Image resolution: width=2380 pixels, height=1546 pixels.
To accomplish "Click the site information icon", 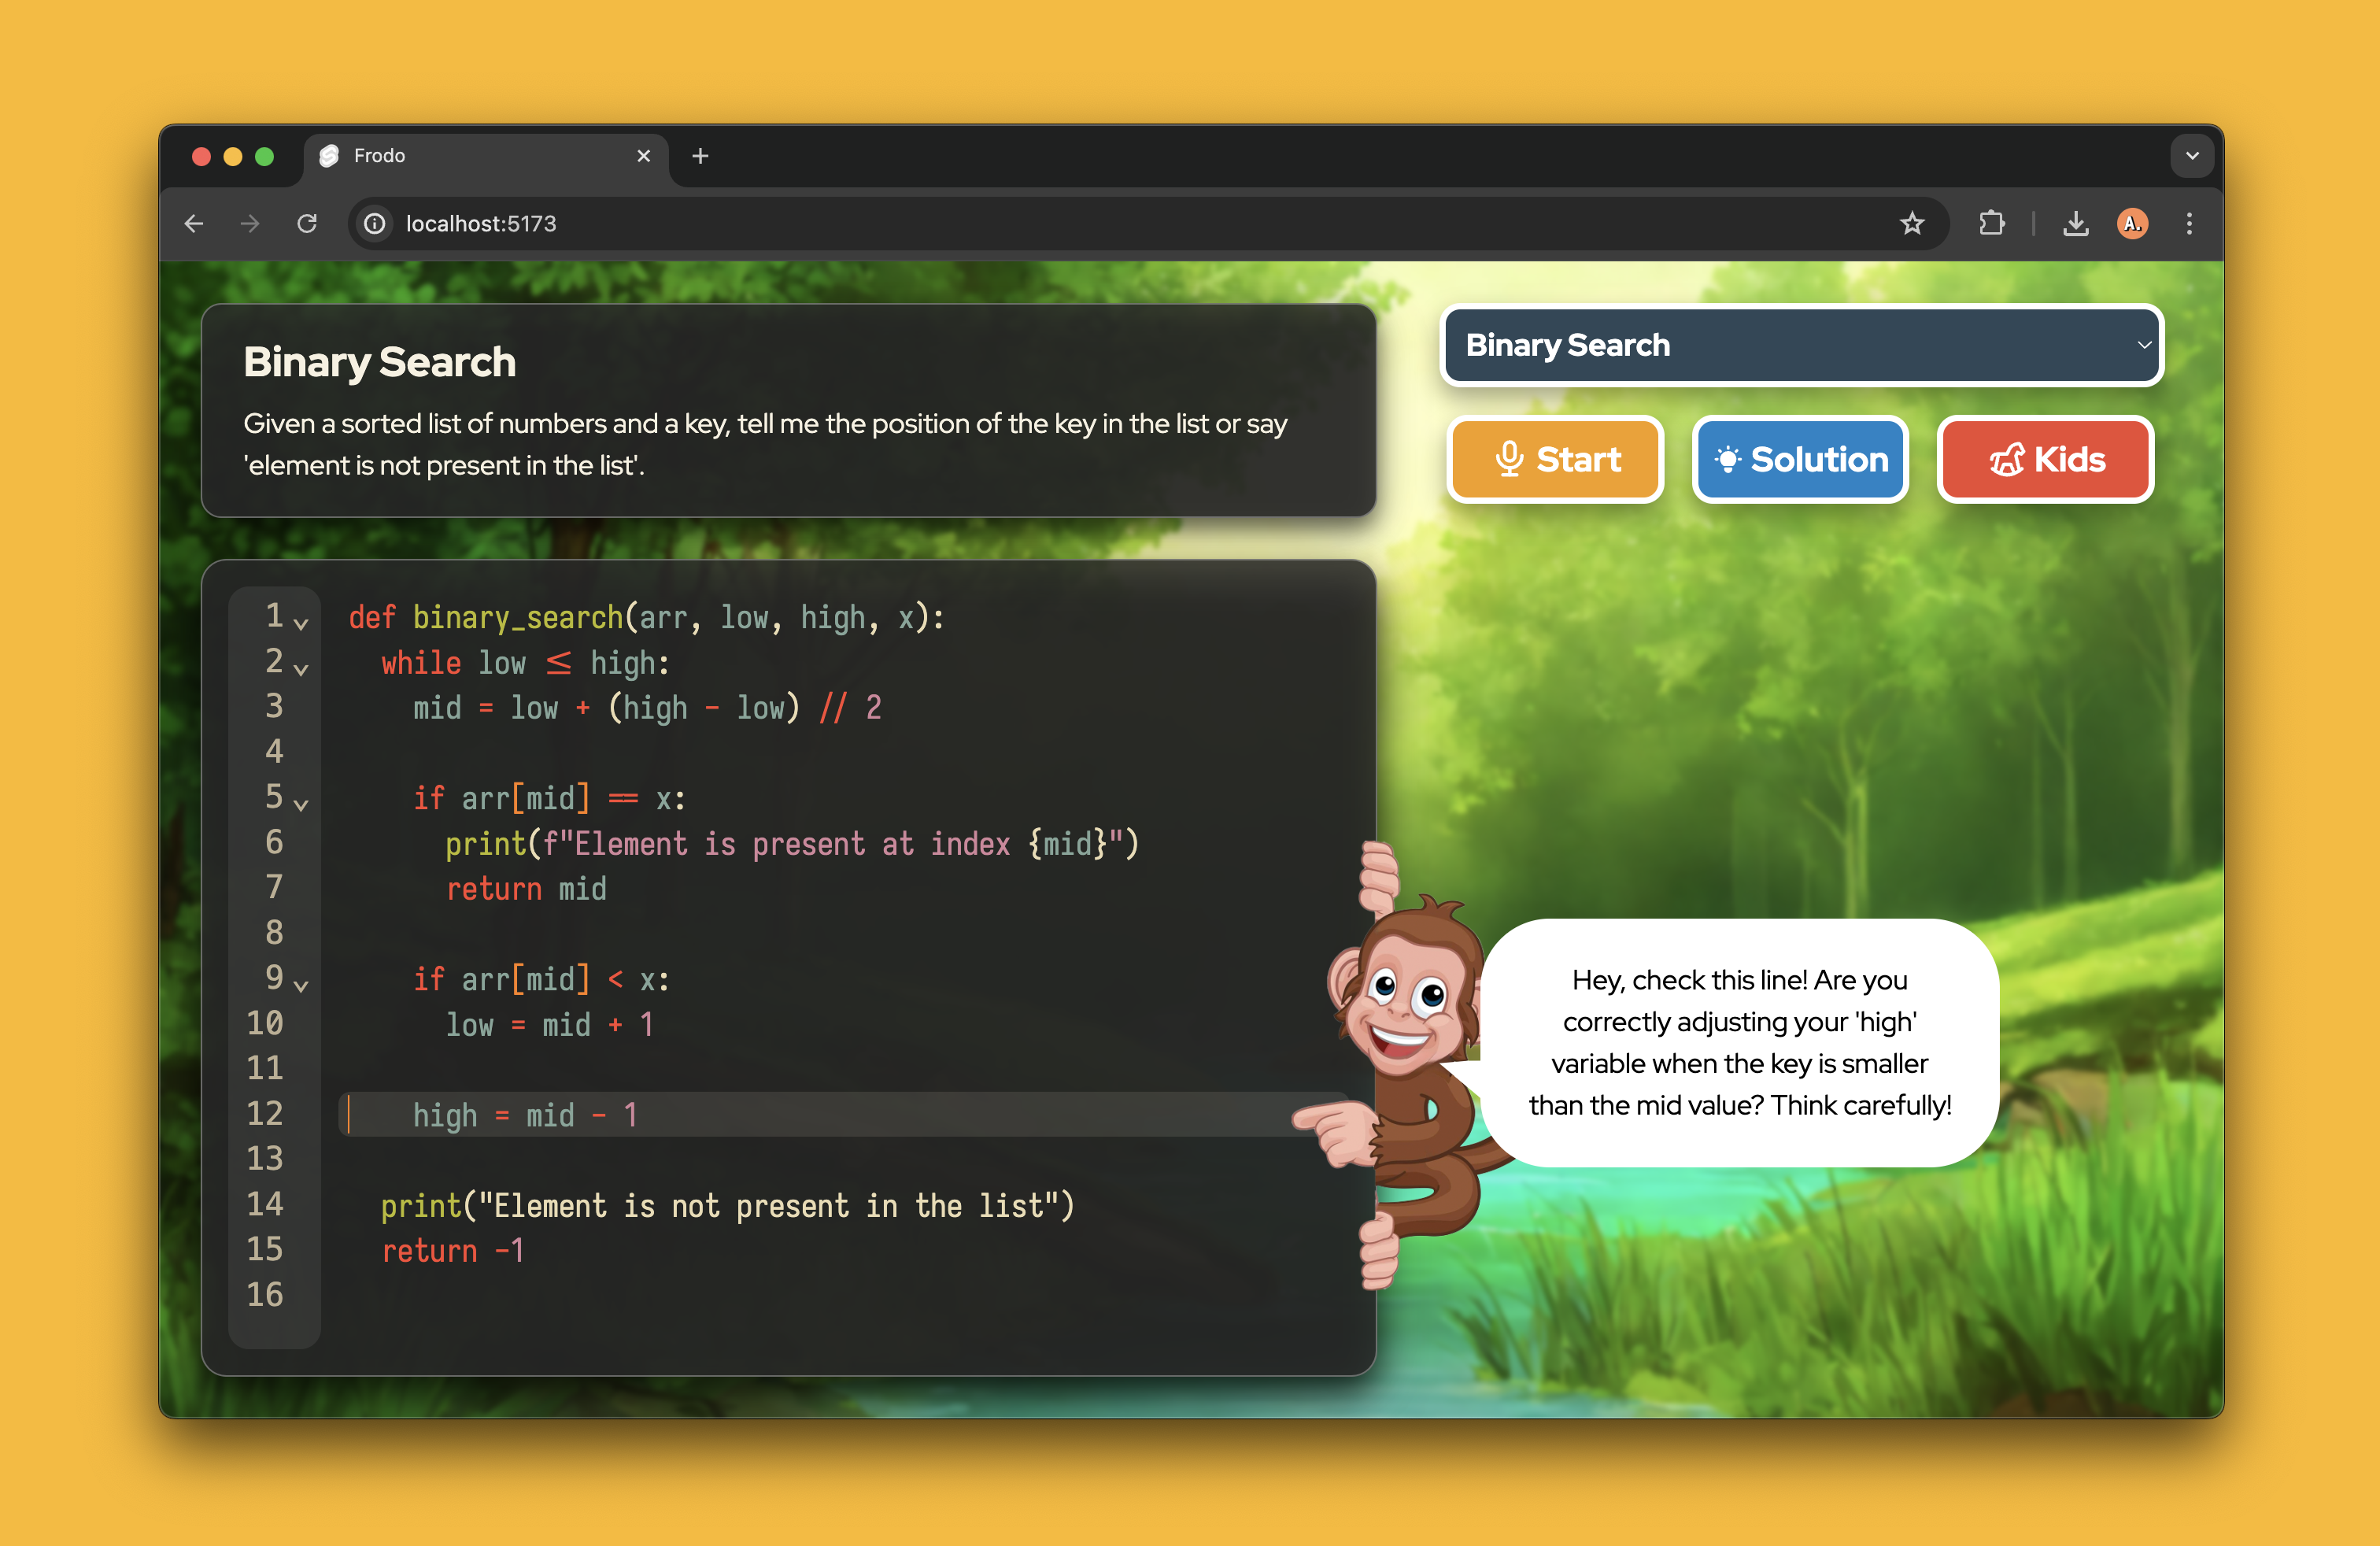I will pos(375,223).
